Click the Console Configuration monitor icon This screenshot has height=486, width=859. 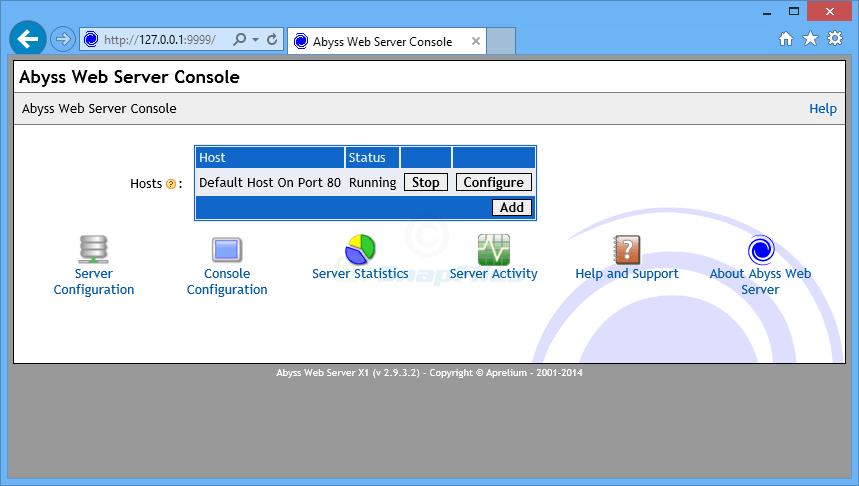[x=227, y=250]
